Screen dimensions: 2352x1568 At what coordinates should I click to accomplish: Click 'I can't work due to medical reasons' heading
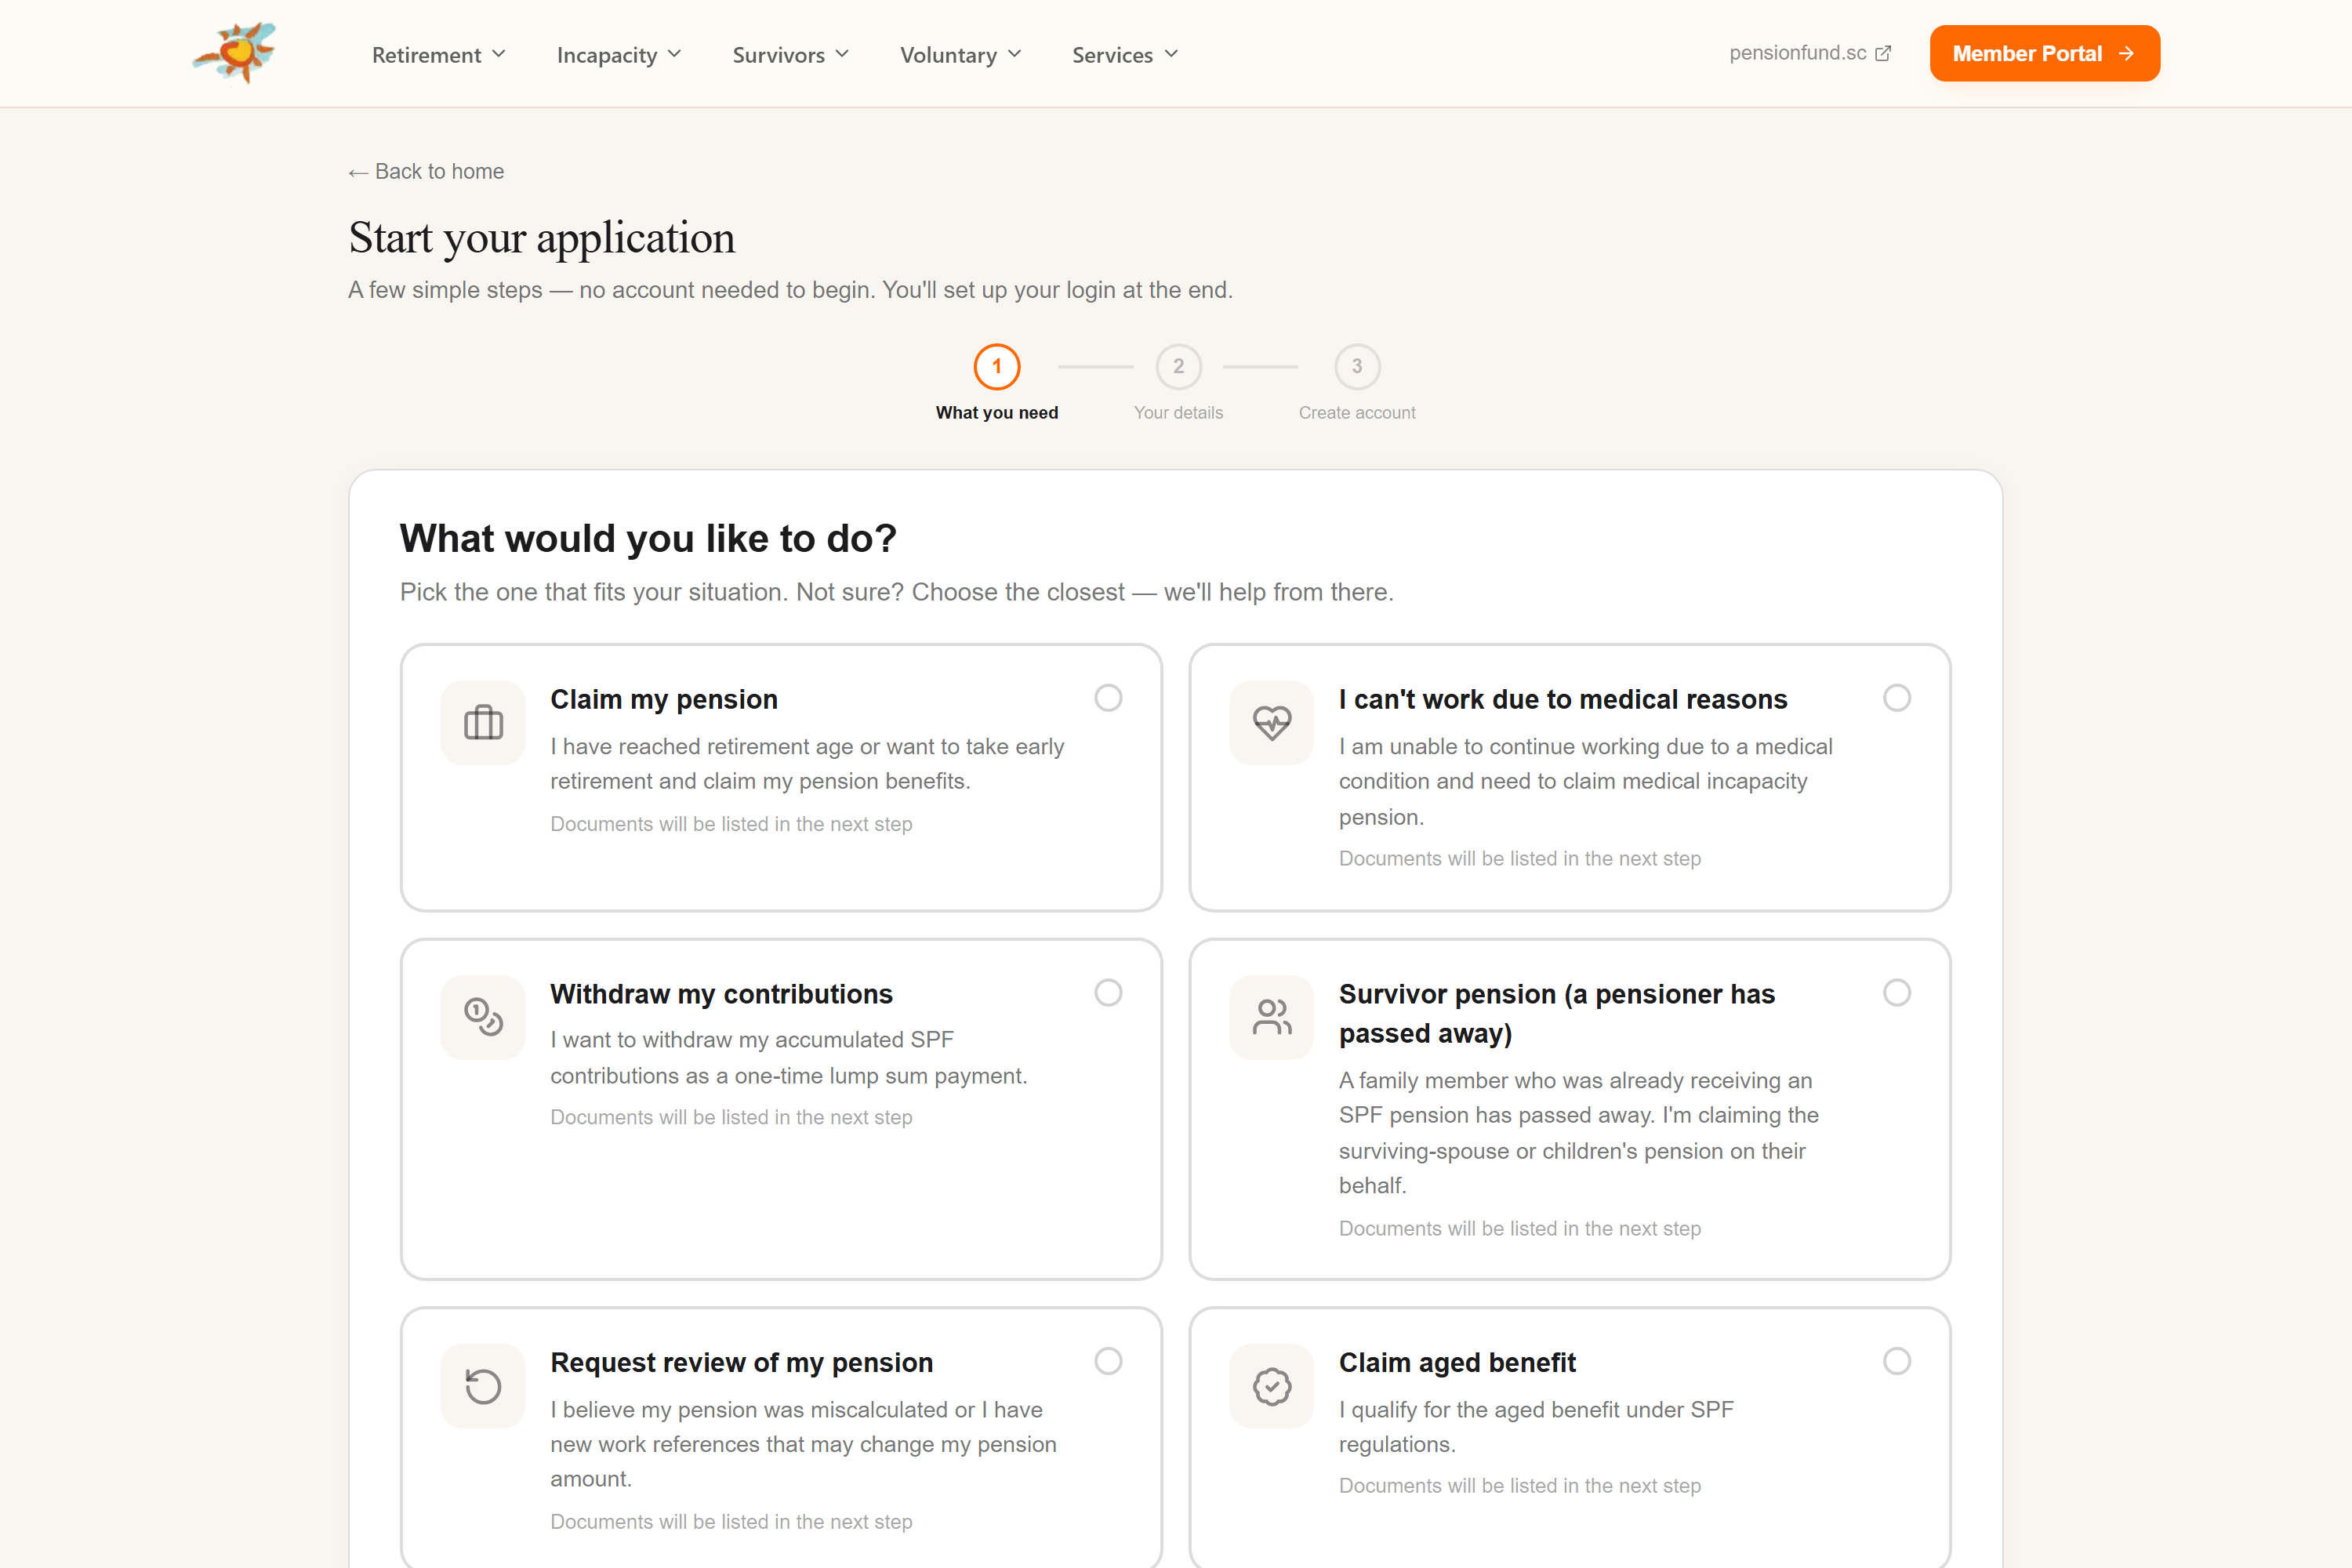coord(1562,700)
